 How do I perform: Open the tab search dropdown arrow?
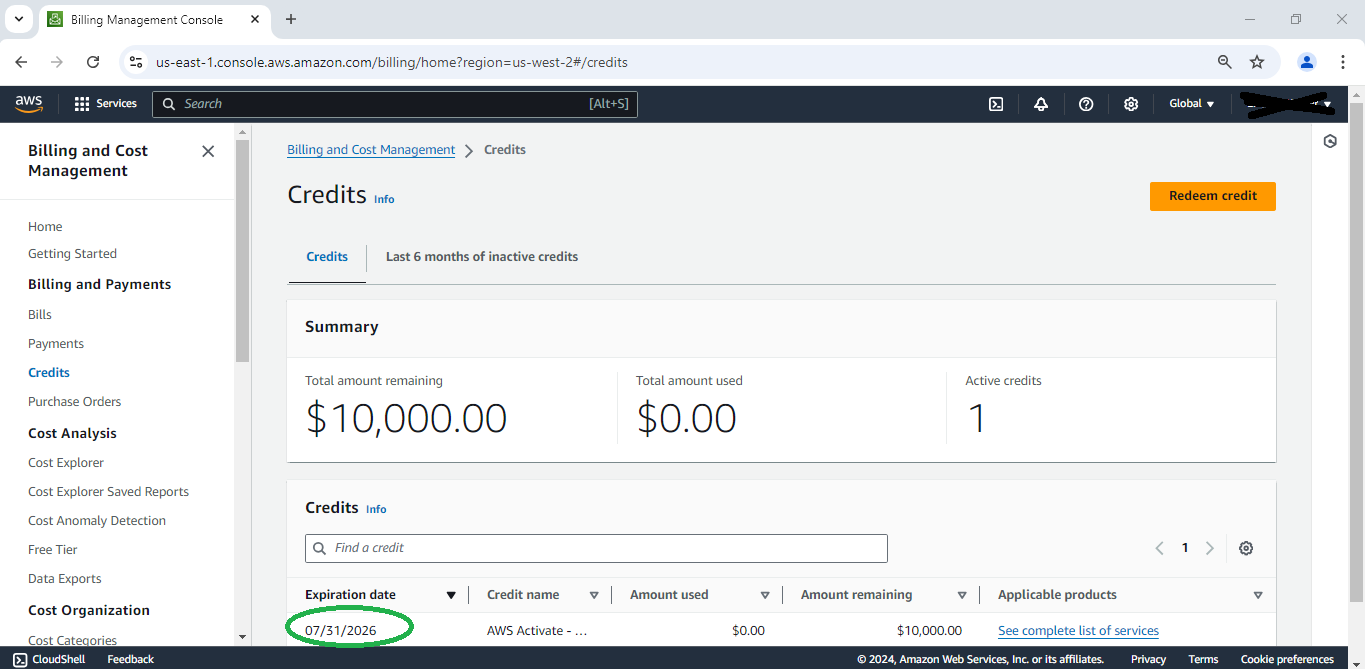coord(18,19)
